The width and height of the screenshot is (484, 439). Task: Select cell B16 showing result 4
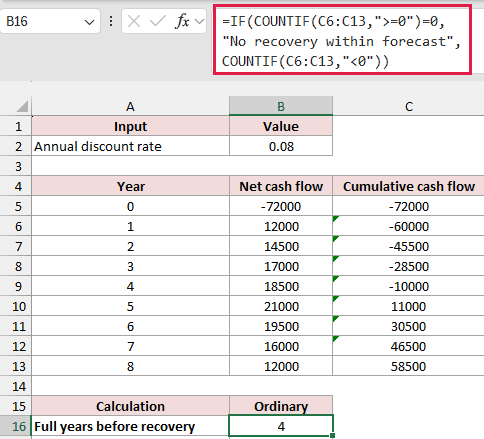[x=281, y=426]
